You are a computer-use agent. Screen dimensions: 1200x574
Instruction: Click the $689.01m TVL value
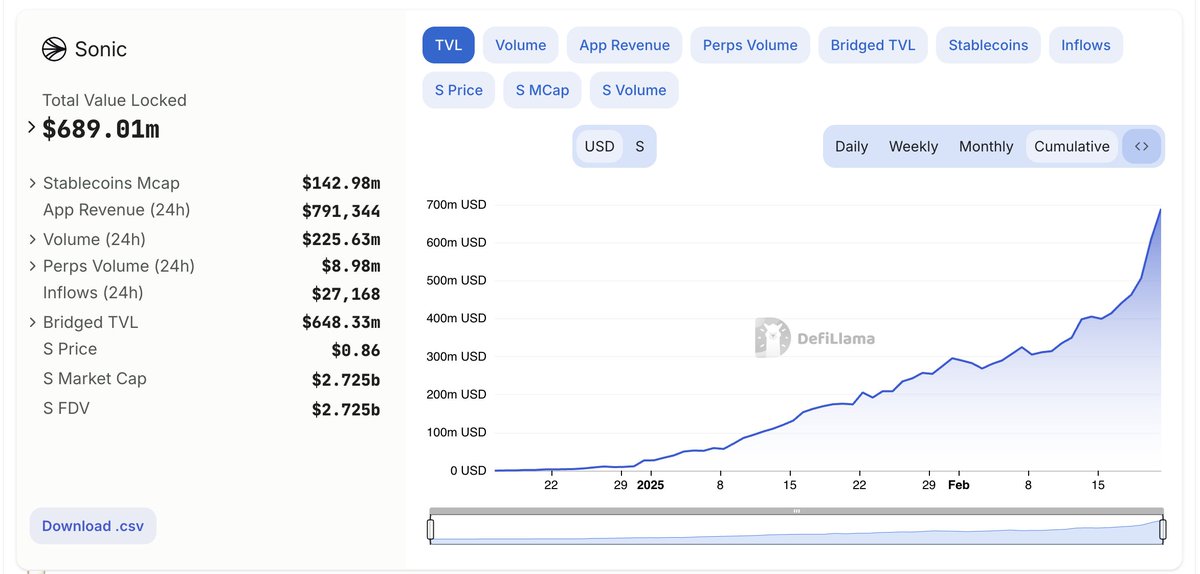(x=101, y=129)
